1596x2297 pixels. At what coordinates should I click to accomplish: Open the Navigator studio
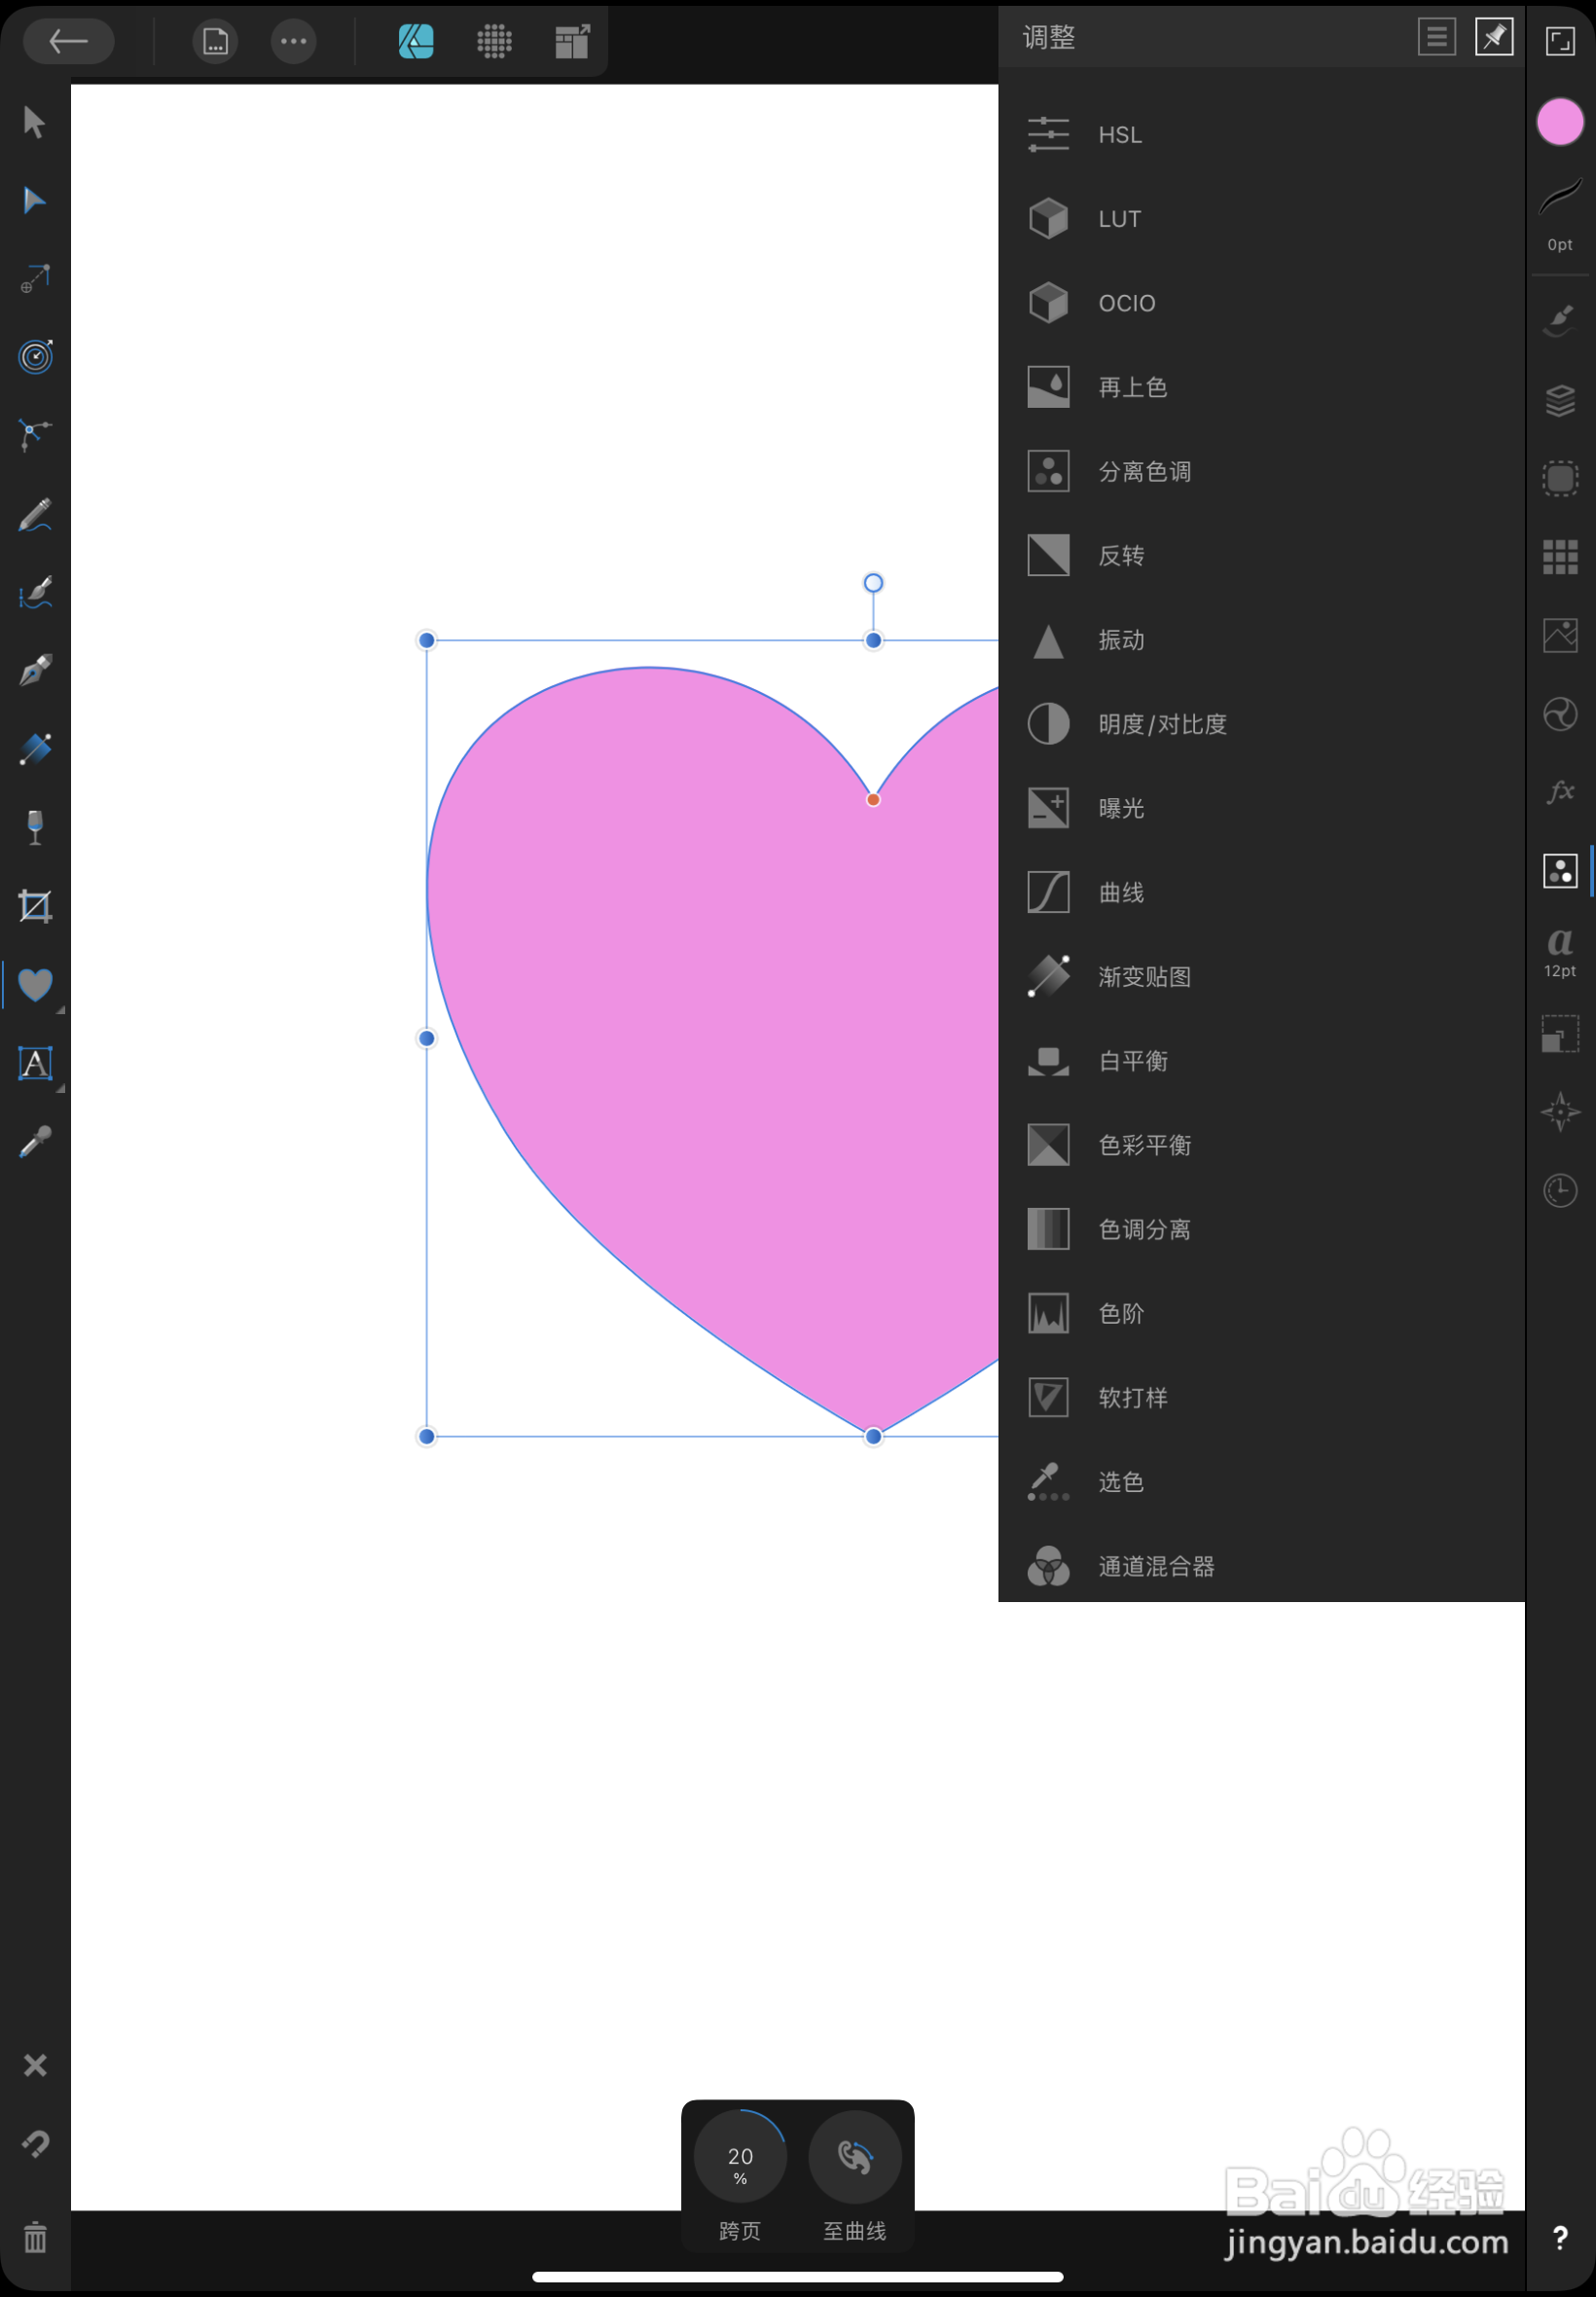point(1560,1111)
